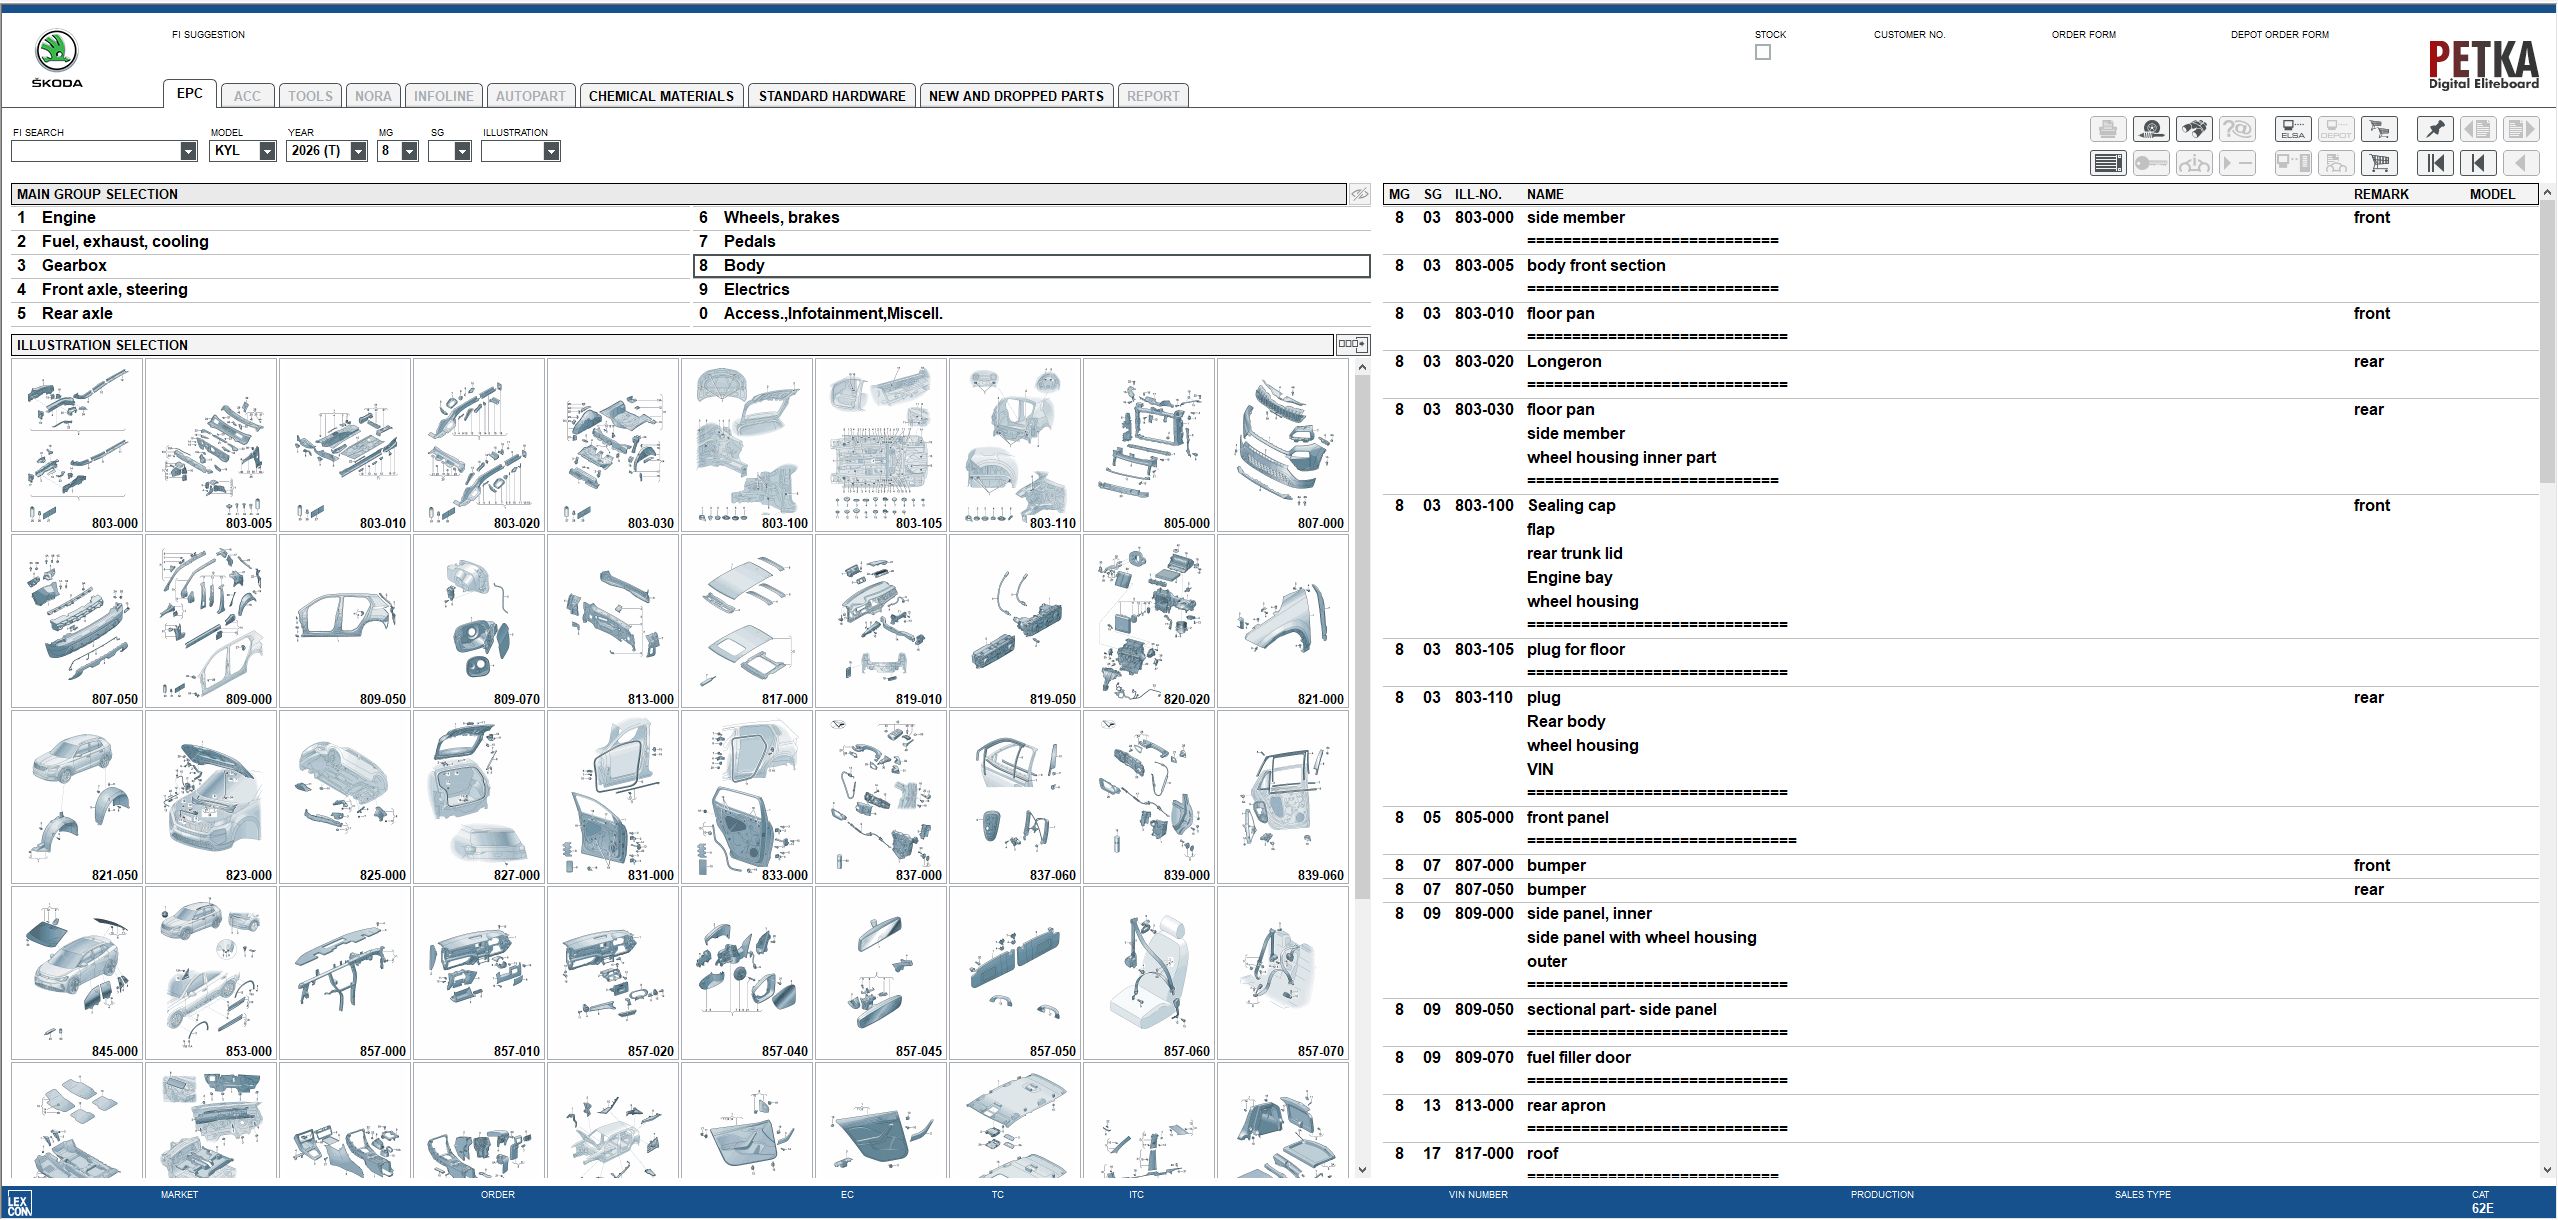Open illustration thumbnail 803-000

tap(77, 445)
